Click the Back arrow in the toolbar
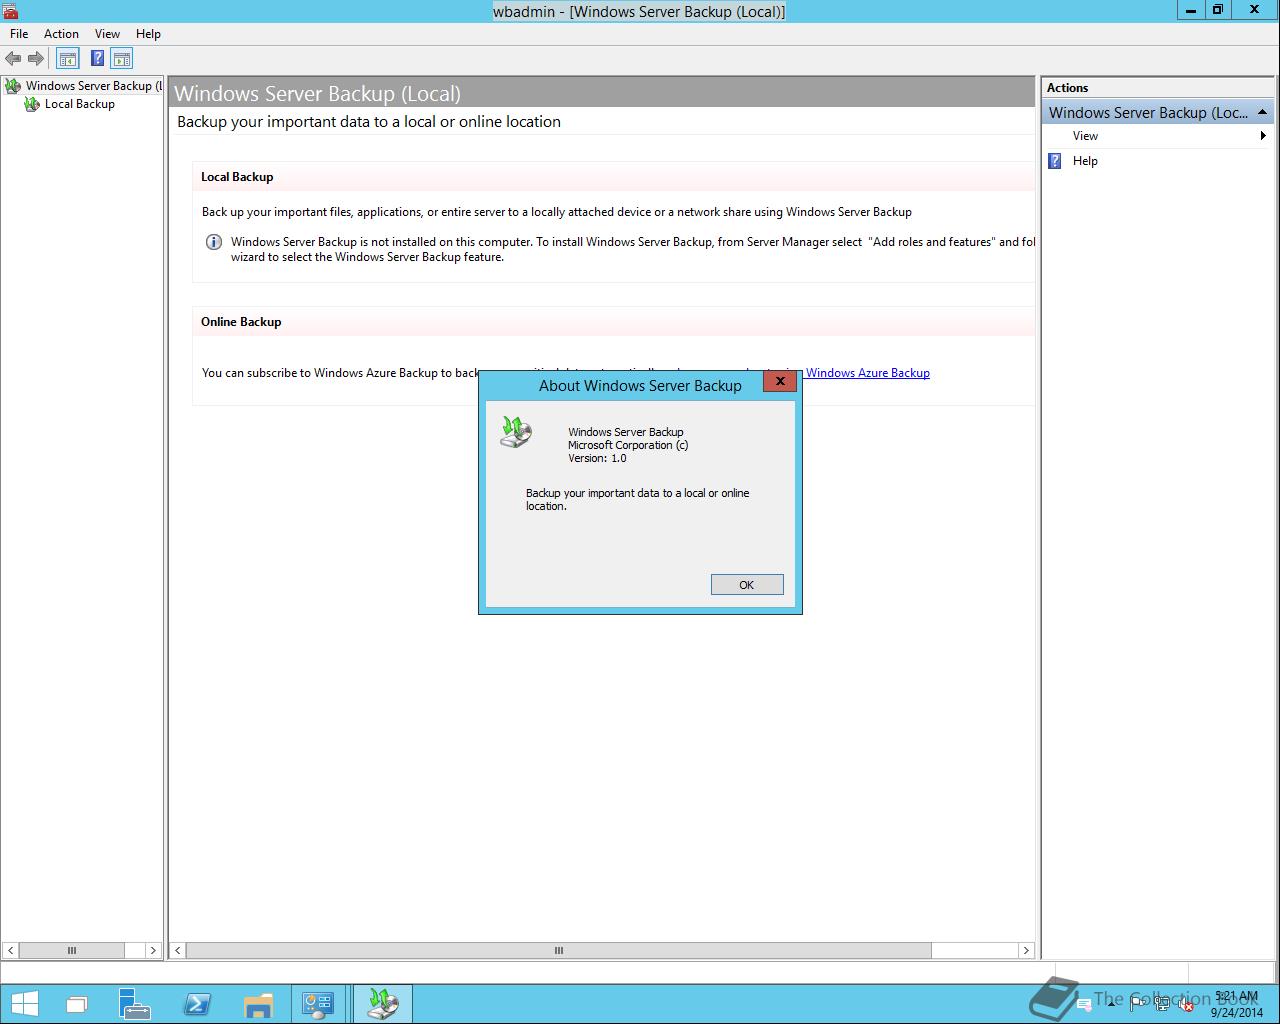This screenshot has width=1280, height=1024. [x=13, y=59]
